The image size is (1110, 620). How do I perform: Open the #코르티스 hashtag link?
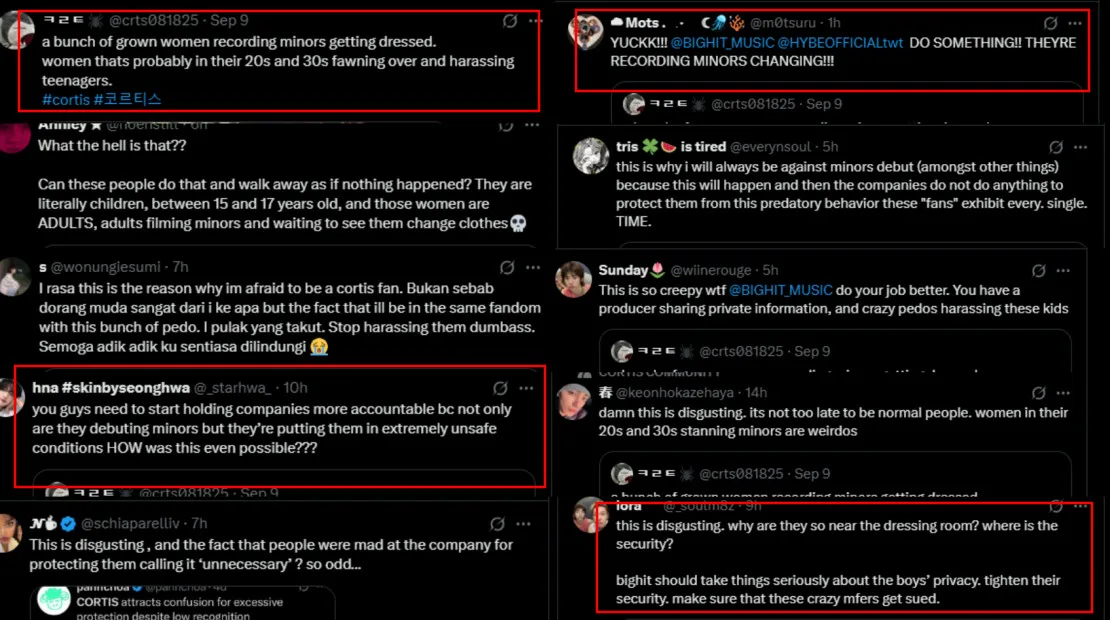[x=127, y=99]
